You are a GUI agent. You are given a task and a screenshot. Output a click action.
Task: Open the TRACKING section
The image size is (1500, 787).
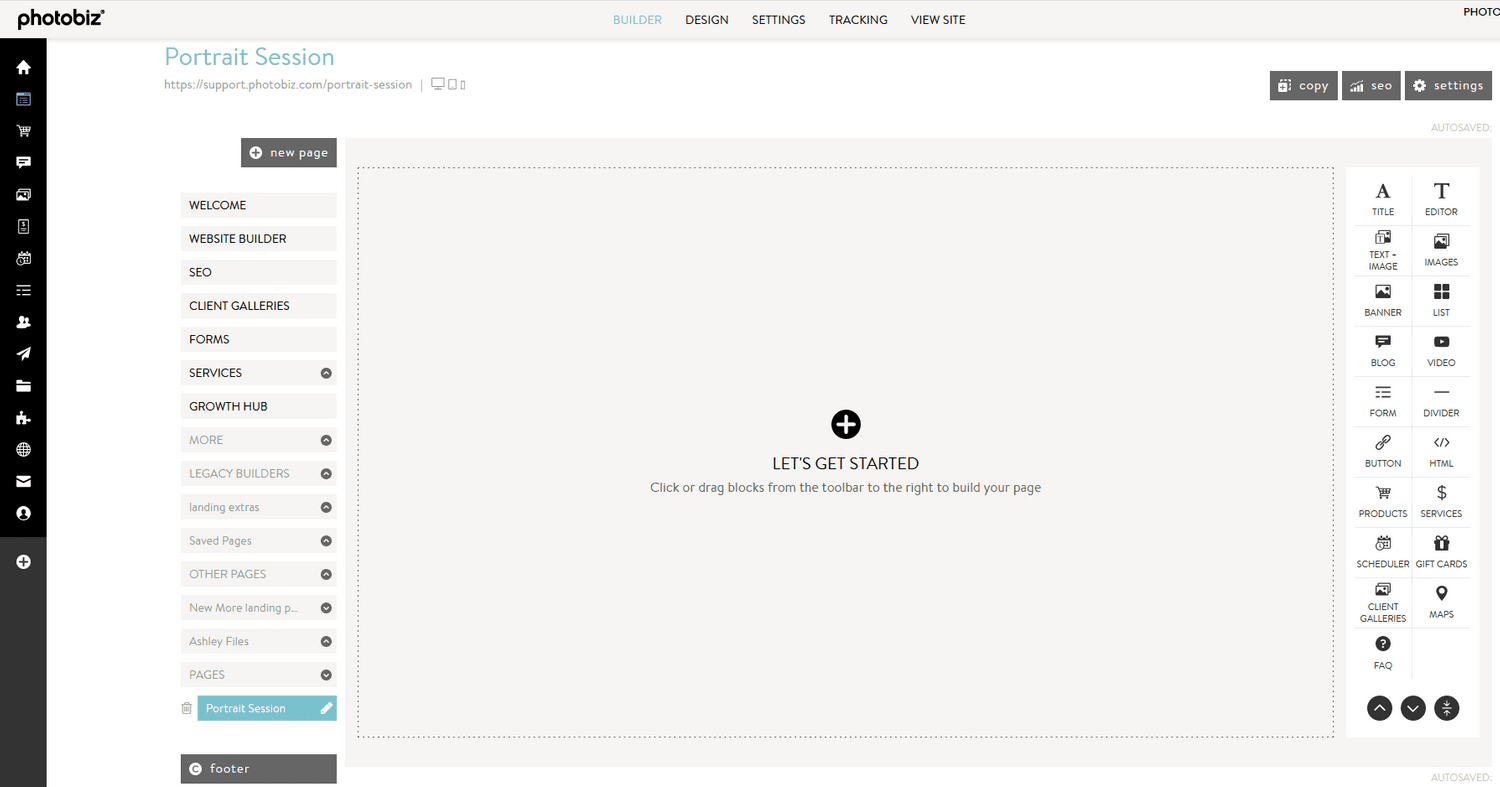click(858, 19)
